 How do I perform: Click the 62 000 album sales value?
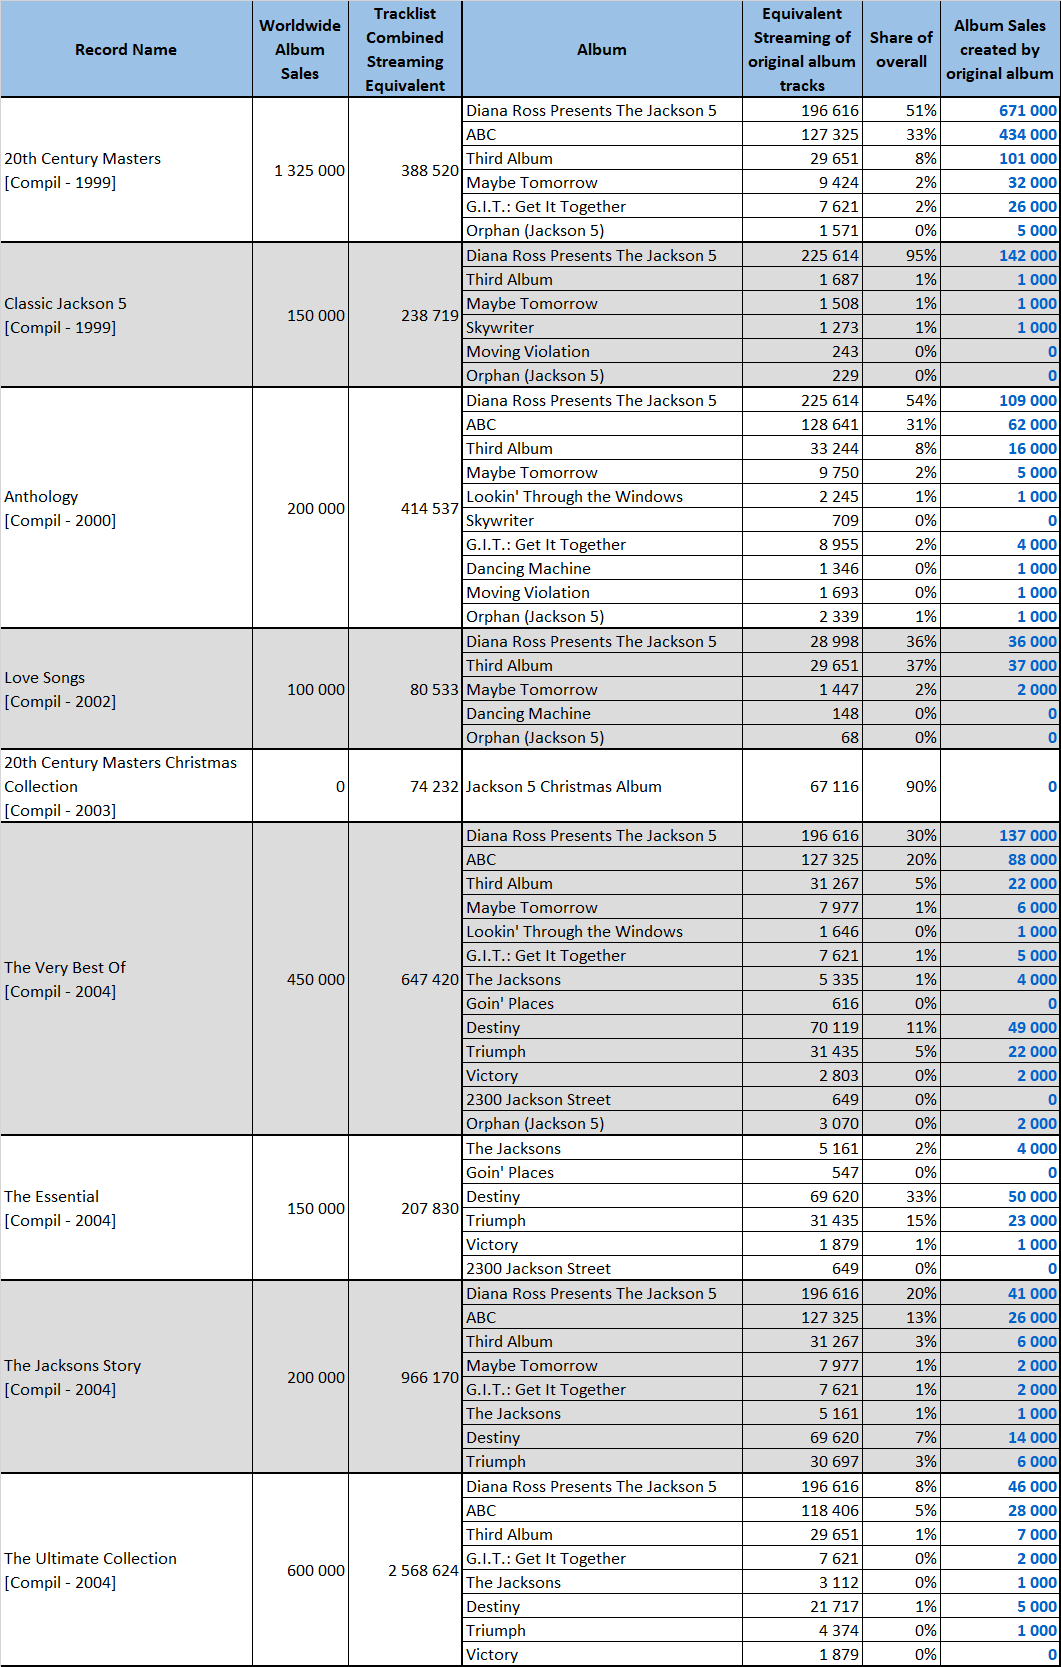coord(1032,425)
